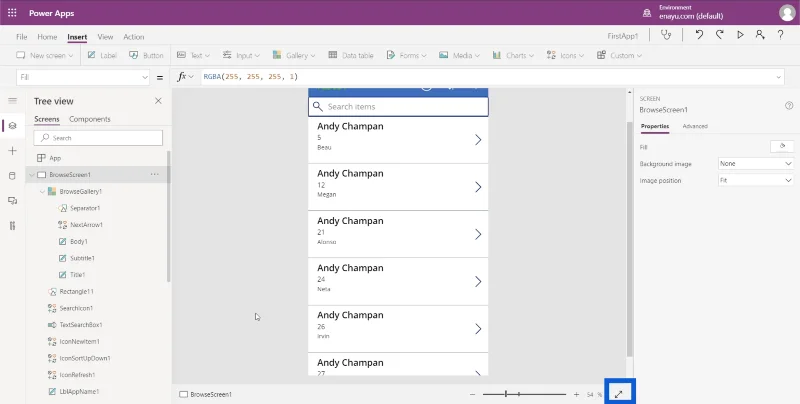Run the App checker stethoscope icon
The image size is (800, 404).
click(666, 35)
